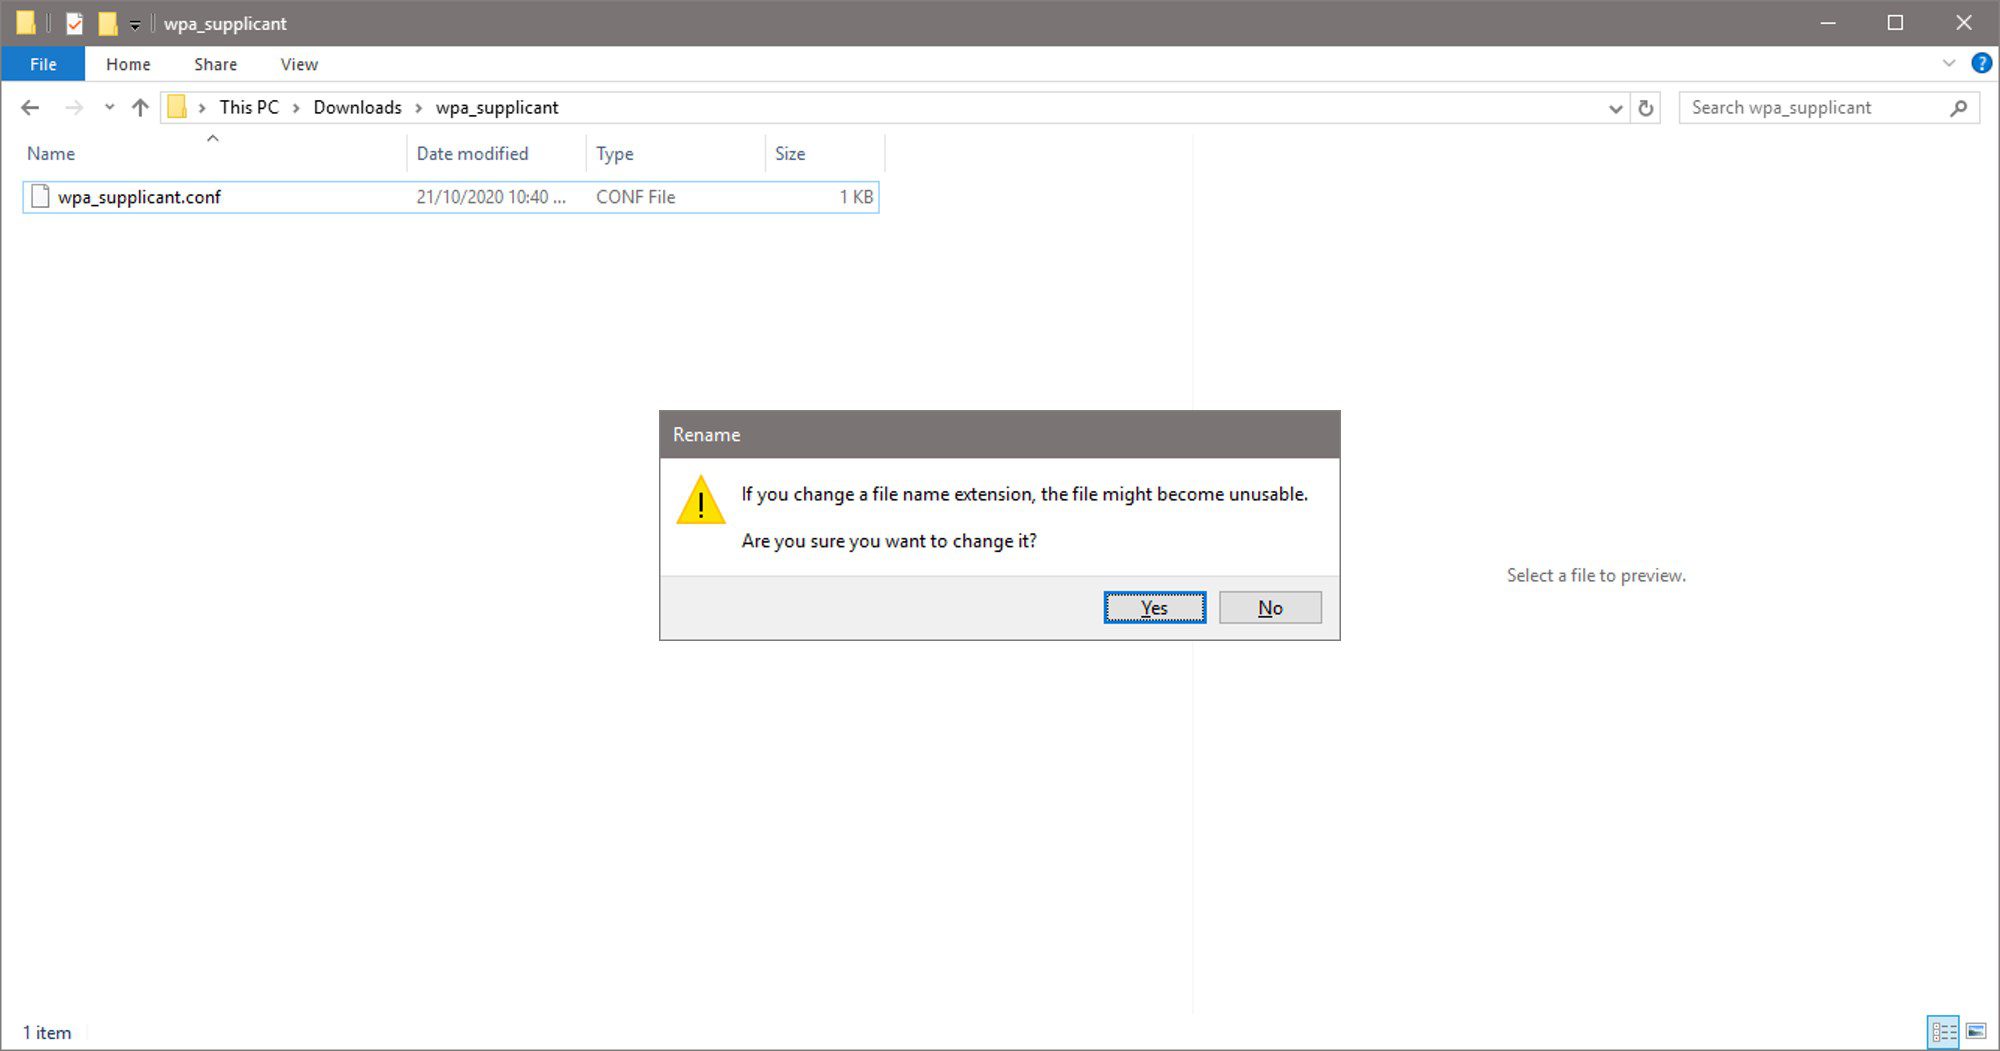Open the View ribbon tab
Image resolution: width=2000 pixels, height=1051 pixels.
tap(299, 64)
